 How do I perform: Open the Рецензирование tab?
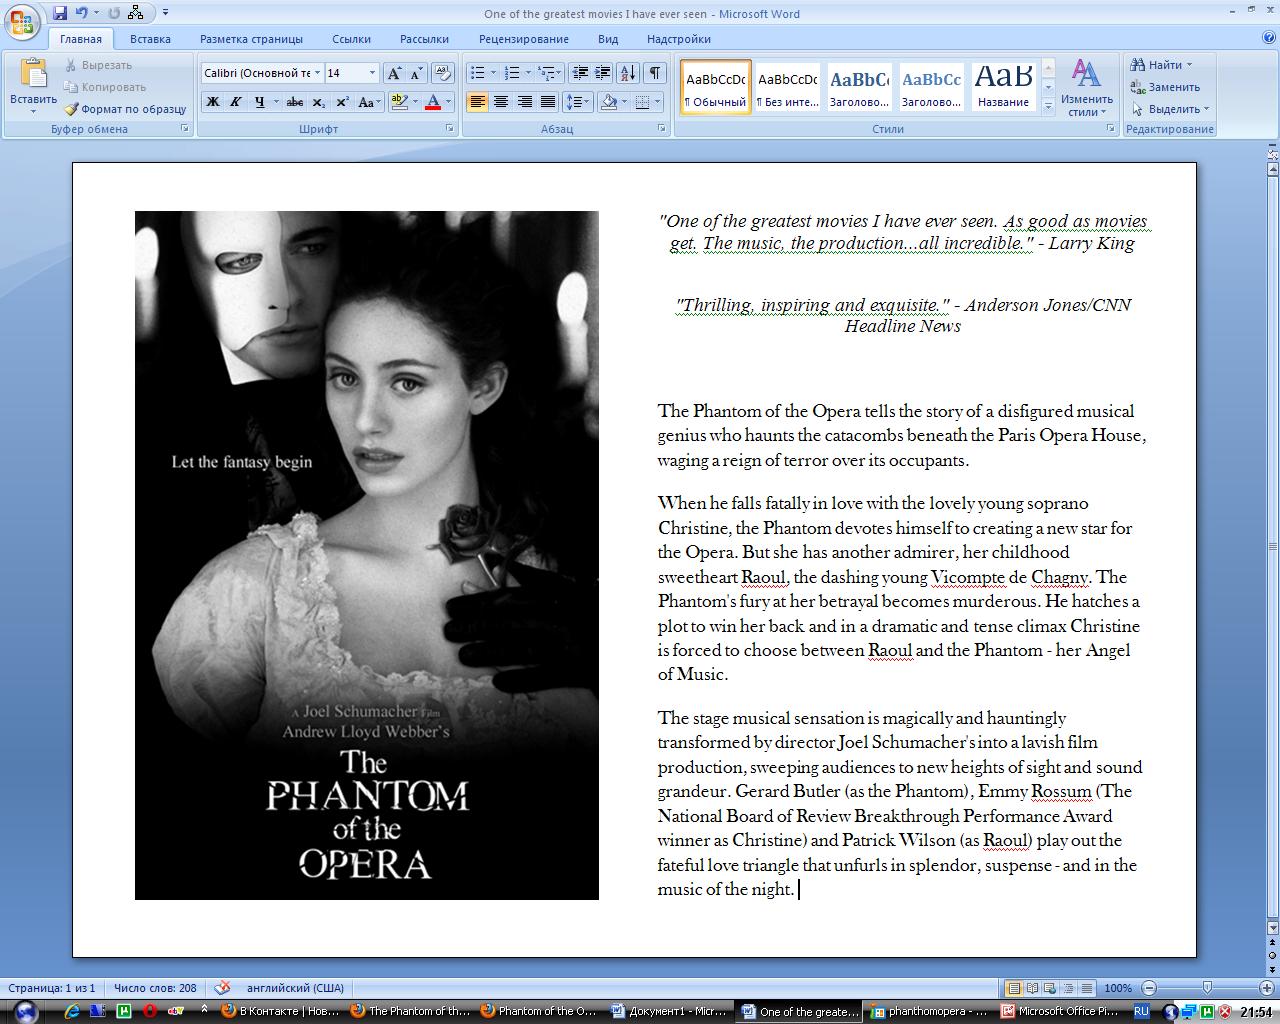[523, 39]
